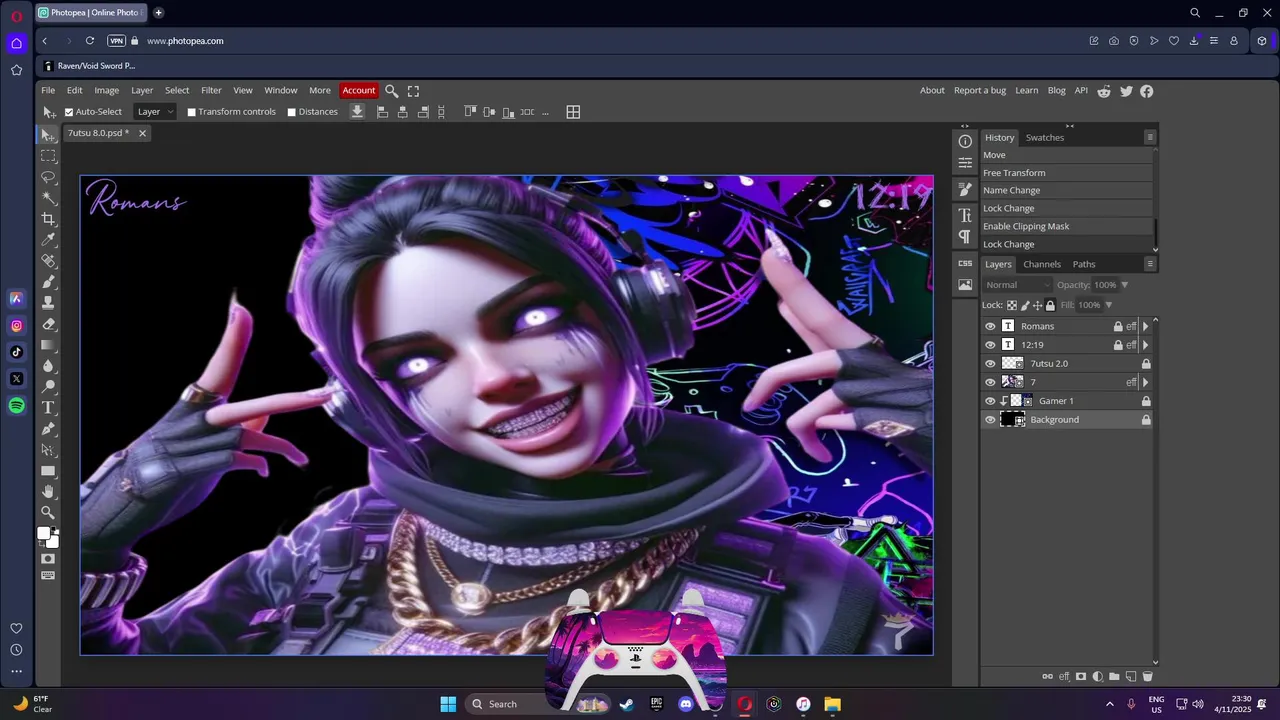Hide the Background layer
Viewport: 1280px width, 720px height.
point(990,420)
